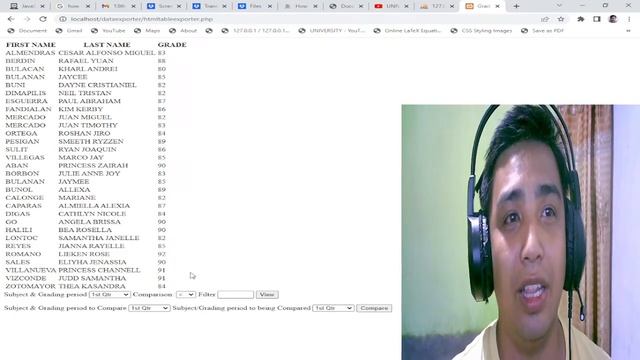Viewport: 640px width, 360px height.
Task: Click the webcam video overlay
Action: 520,232
